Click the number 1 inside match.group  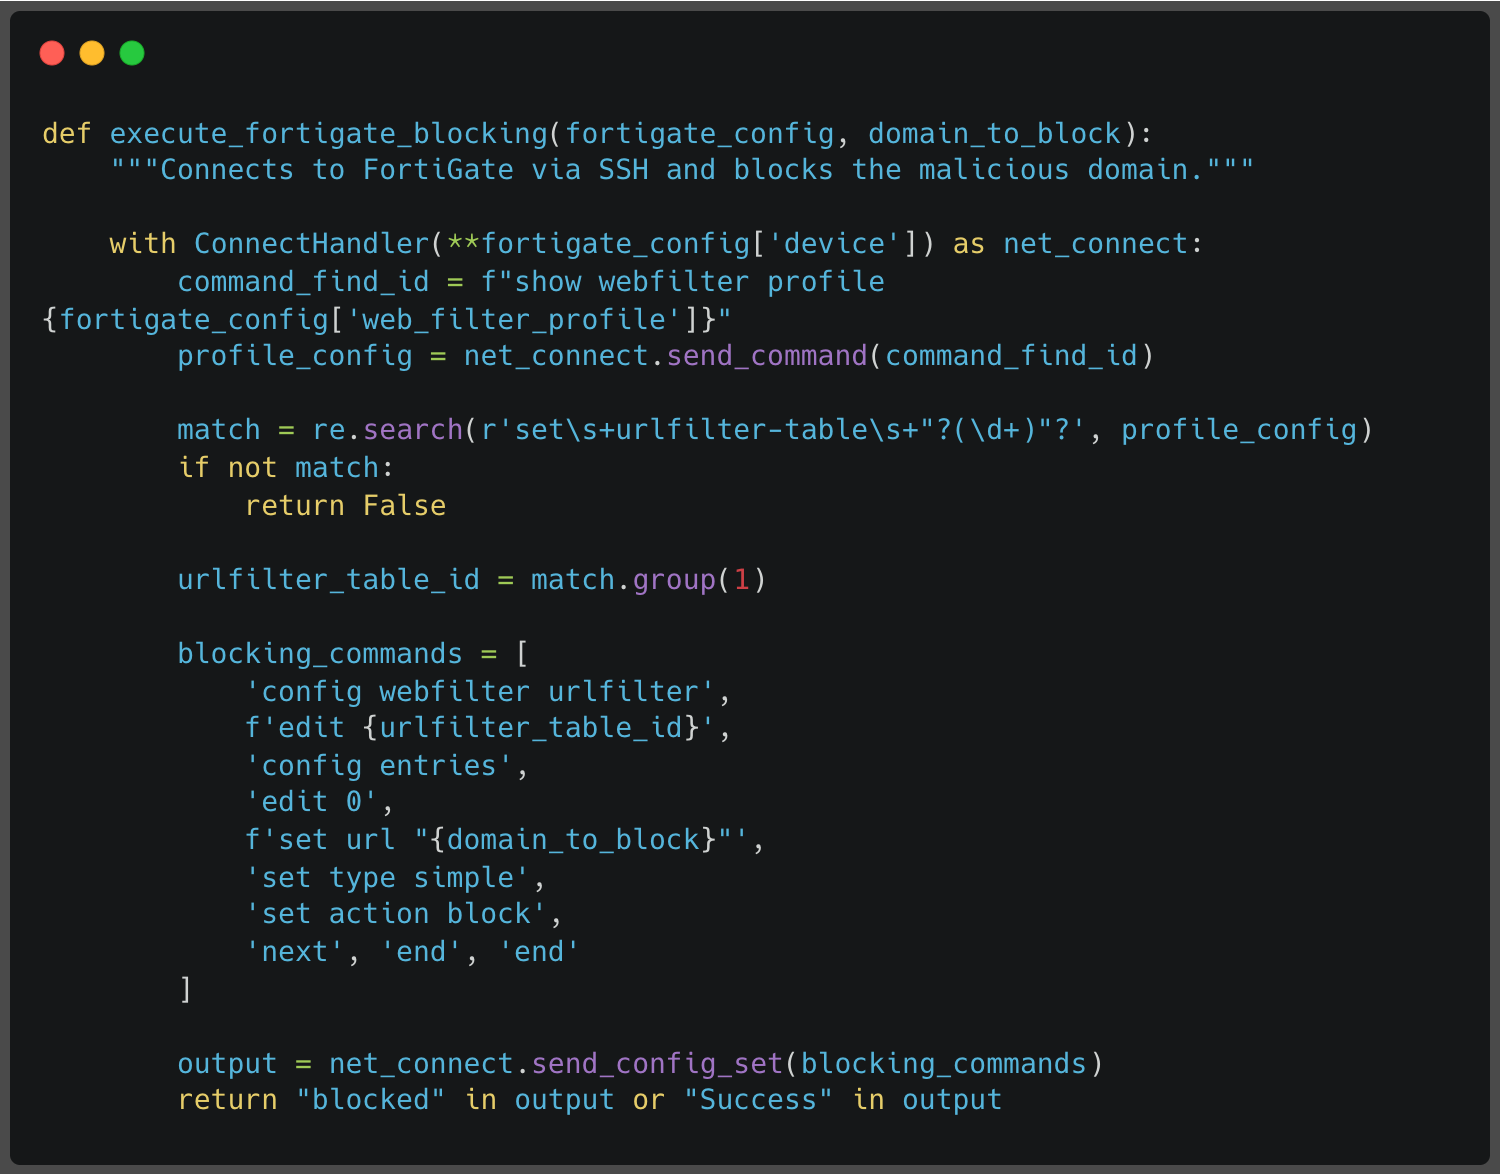pyautogui.click(x=742, y=580)
